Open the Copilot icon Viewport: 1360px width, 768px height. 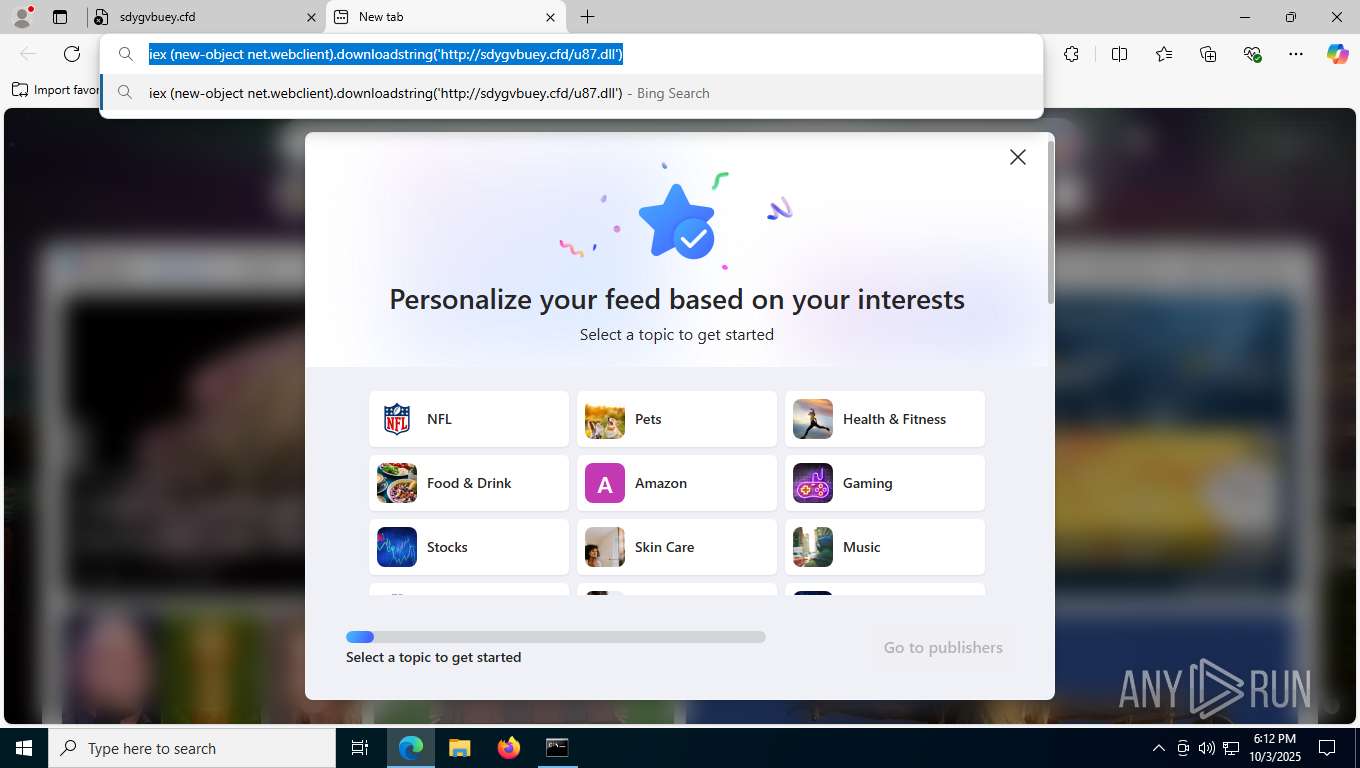1338,54
